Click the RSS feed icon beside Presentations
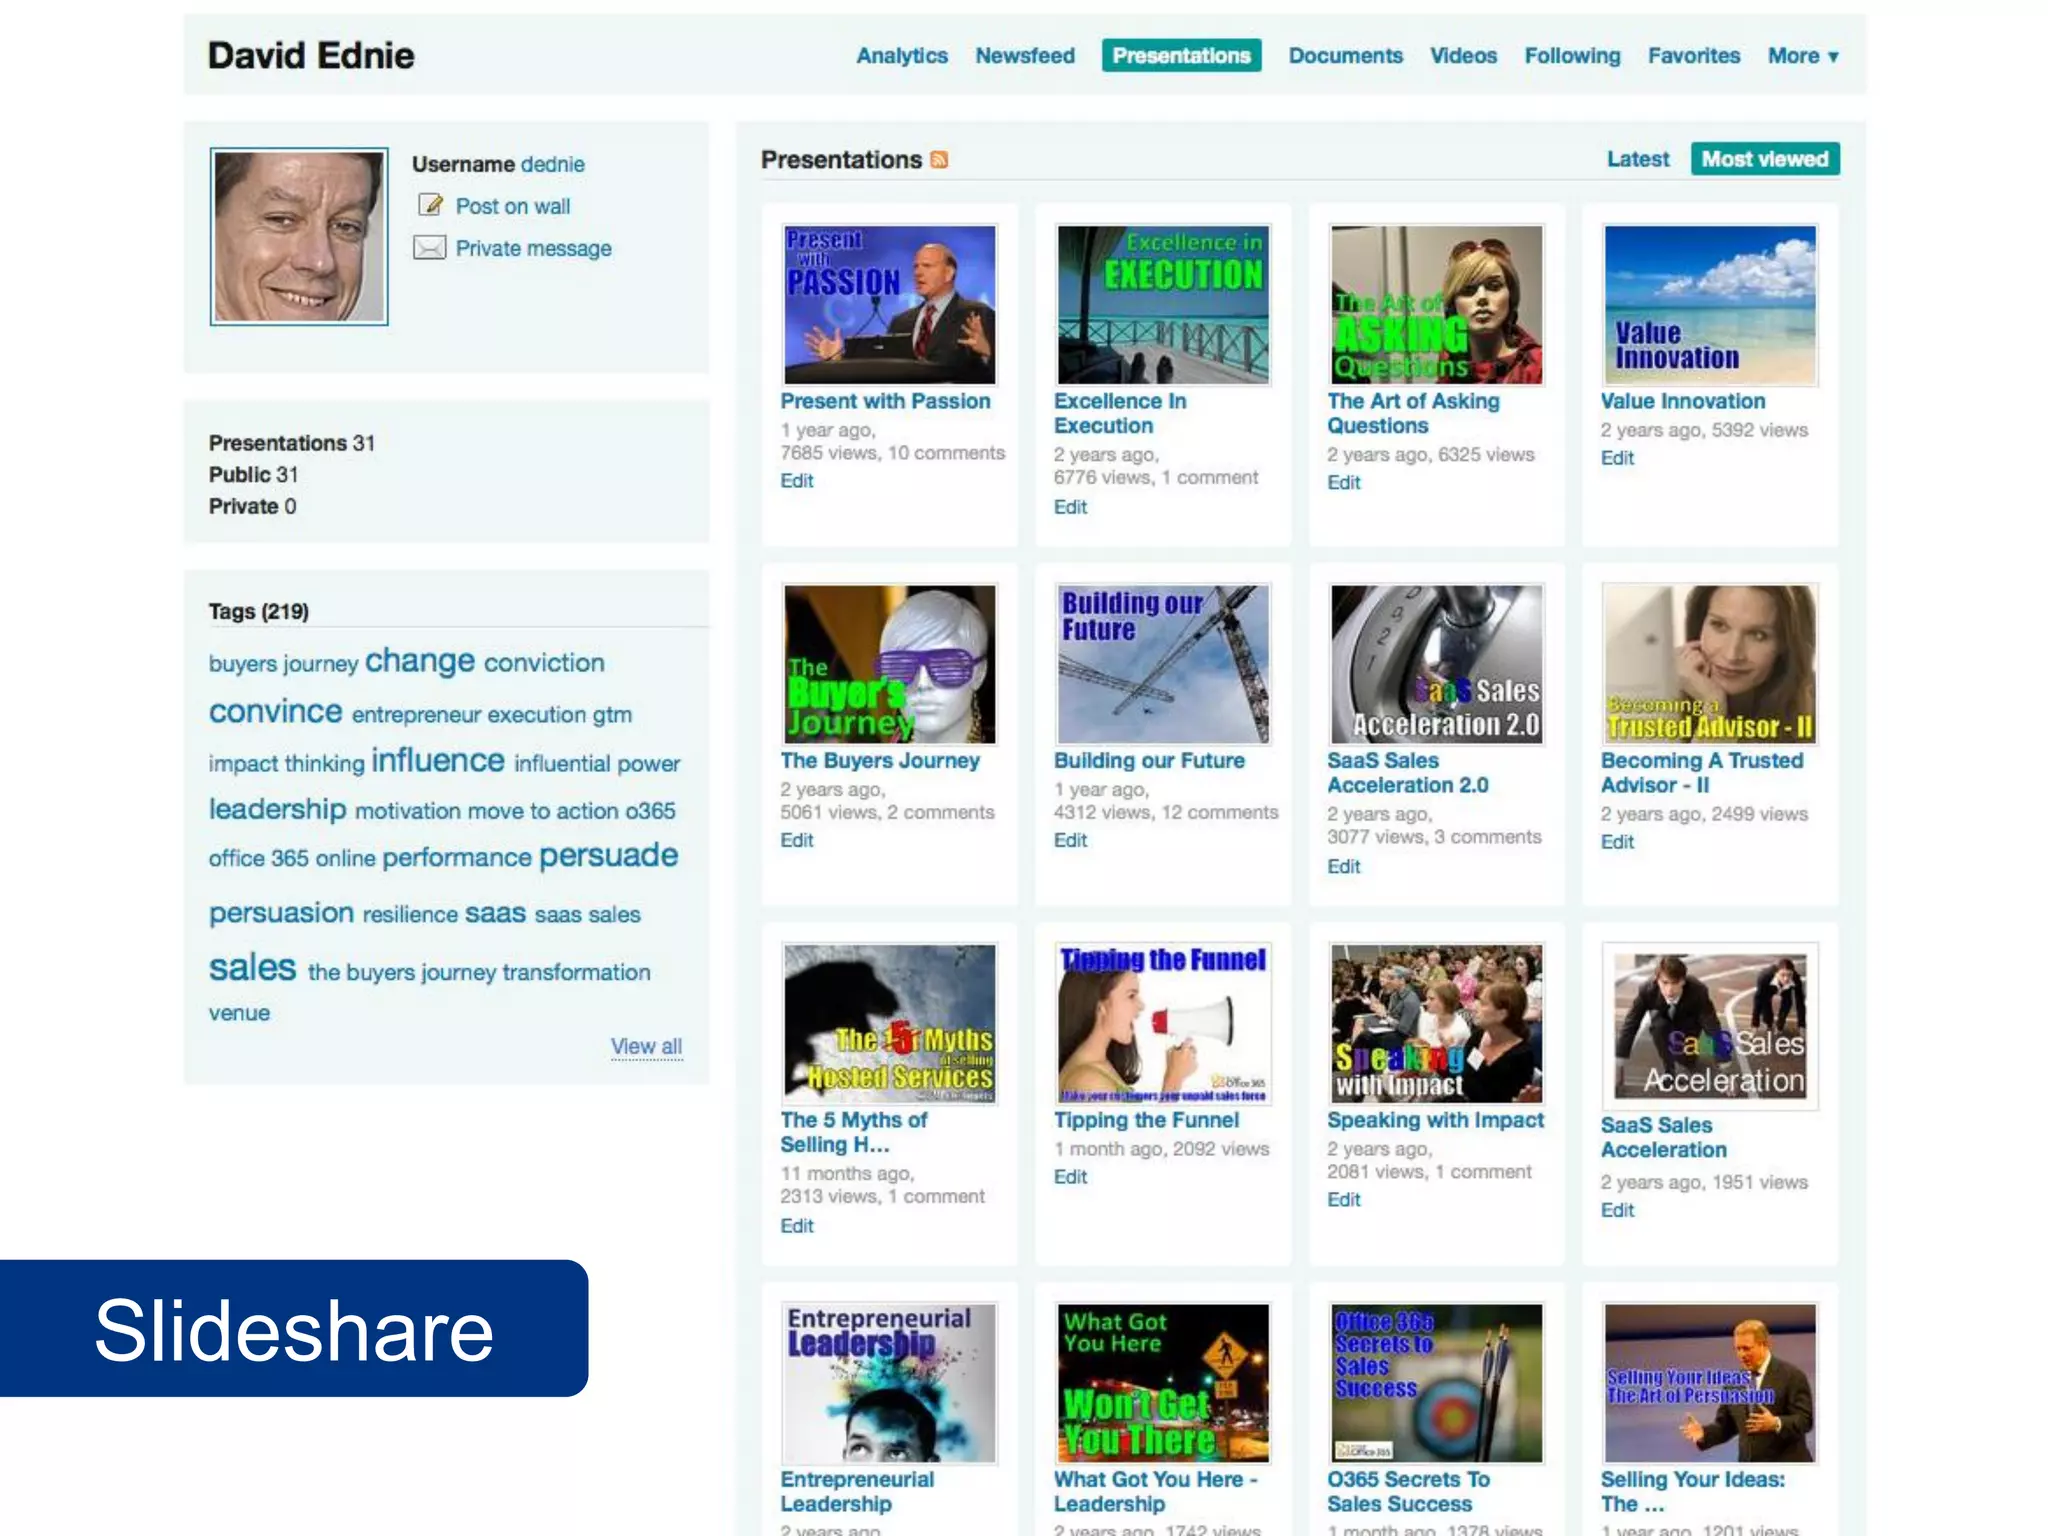The height and width of the screenshot is (1536, 2048). [x=939, y=160]
